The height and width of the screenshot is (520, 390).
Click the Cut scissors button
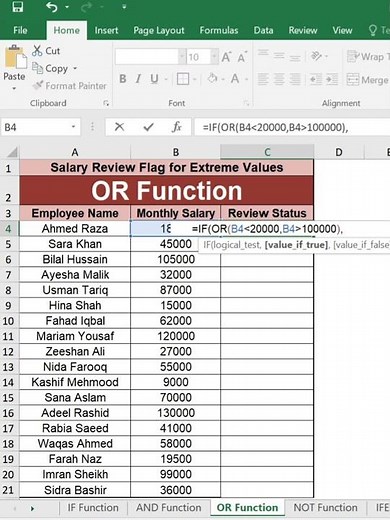click(46, 51)
